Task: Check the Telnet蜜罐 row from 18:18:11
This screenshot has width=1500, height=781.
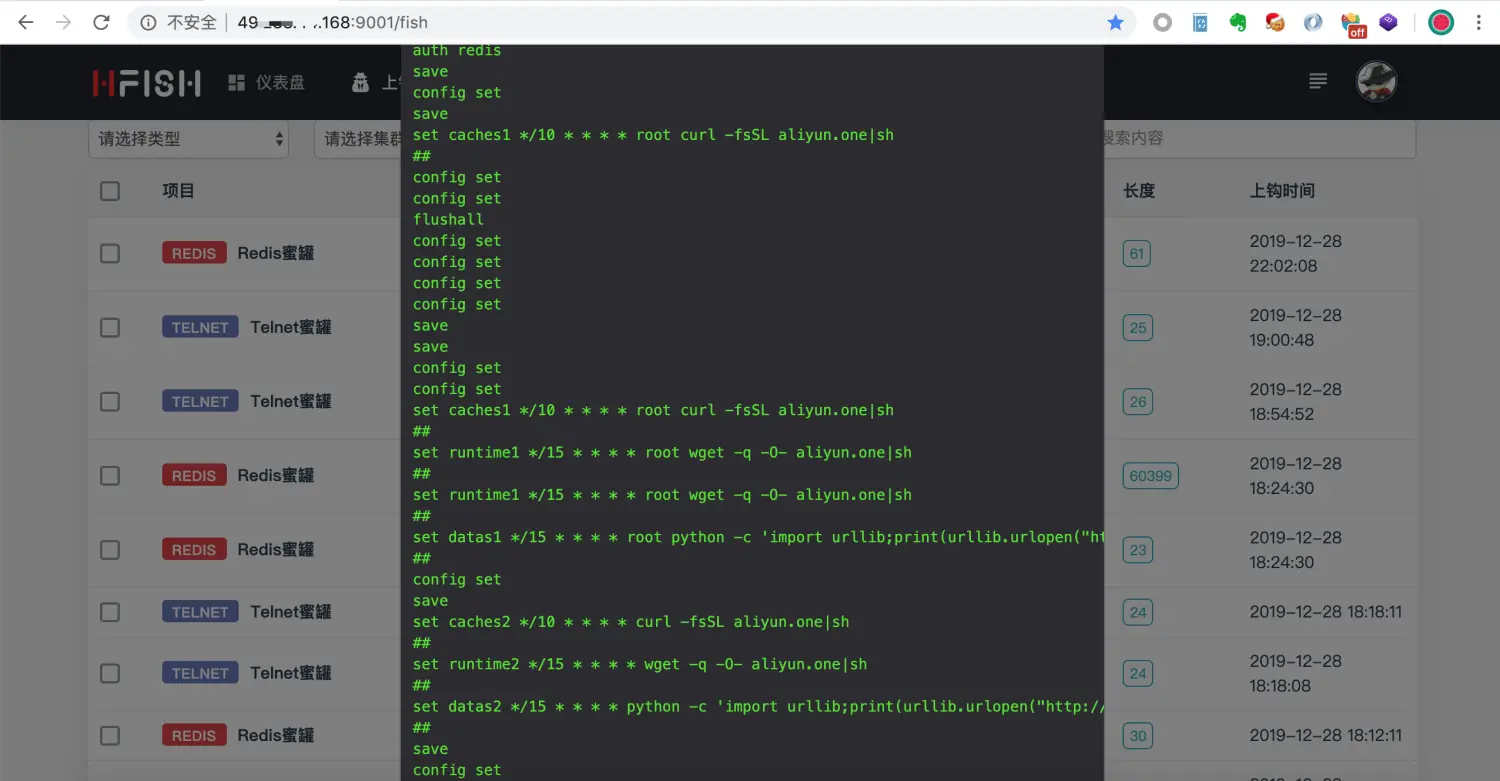Action: click(x=110, y=612)
